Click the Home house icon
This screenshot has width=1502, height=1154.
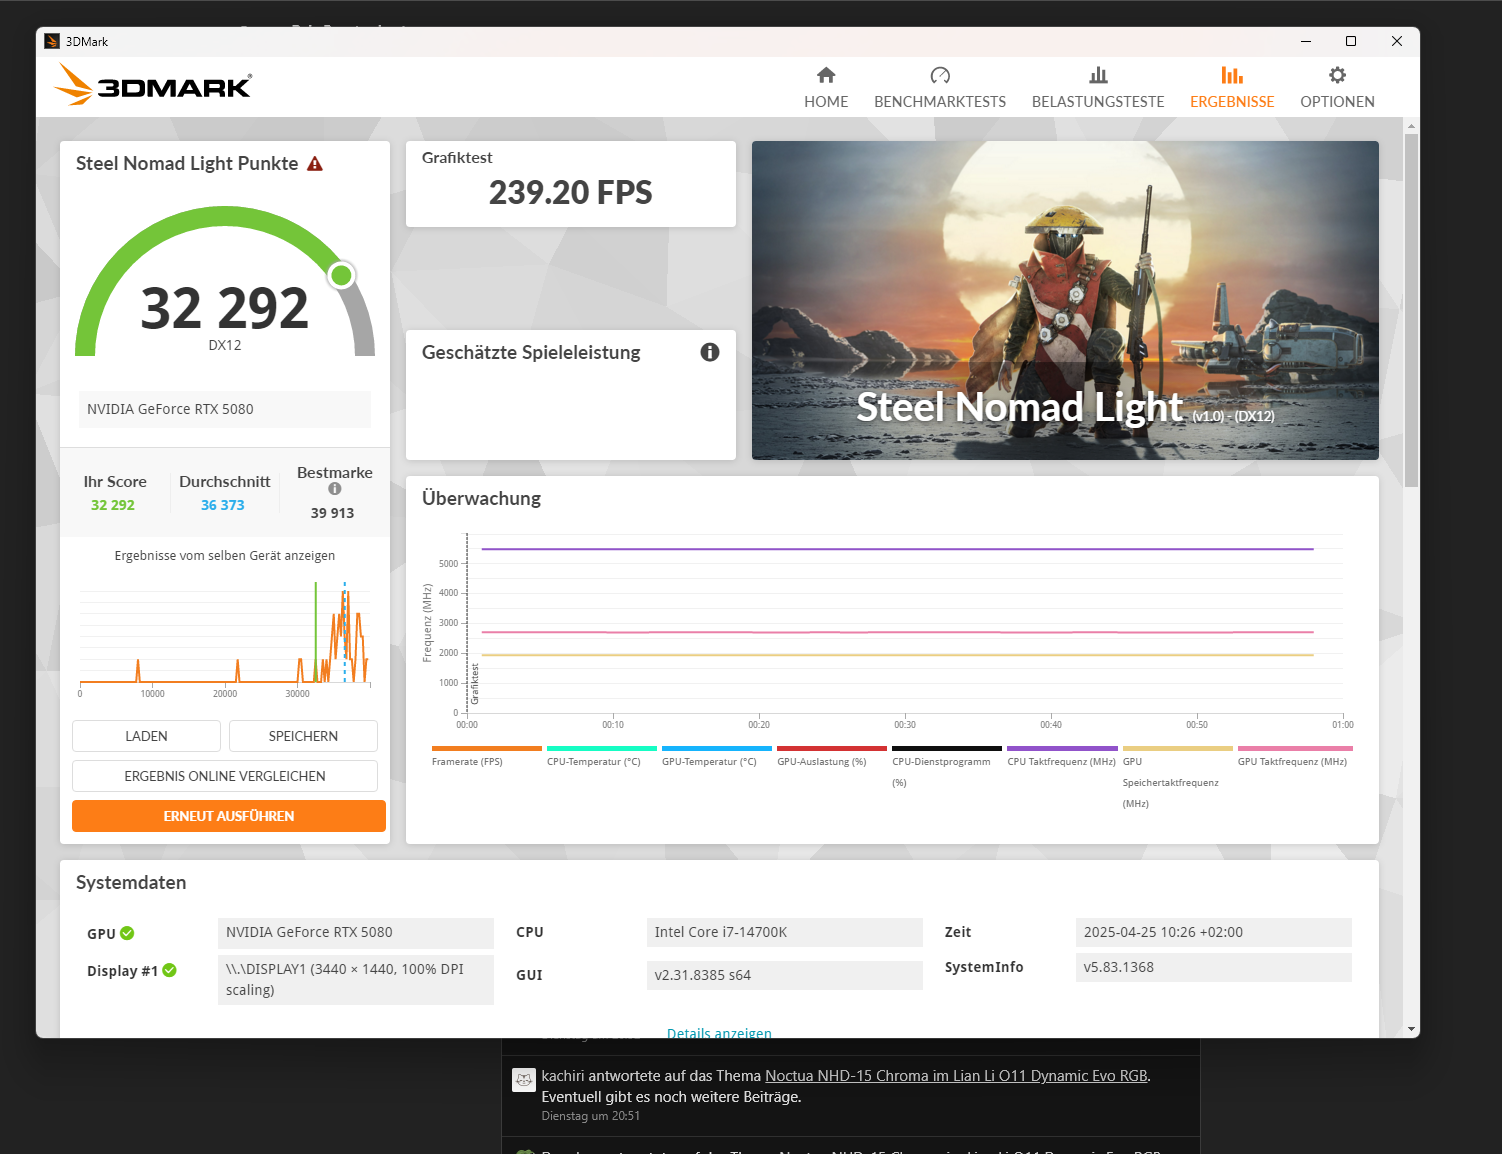click(x=826, y=75)
